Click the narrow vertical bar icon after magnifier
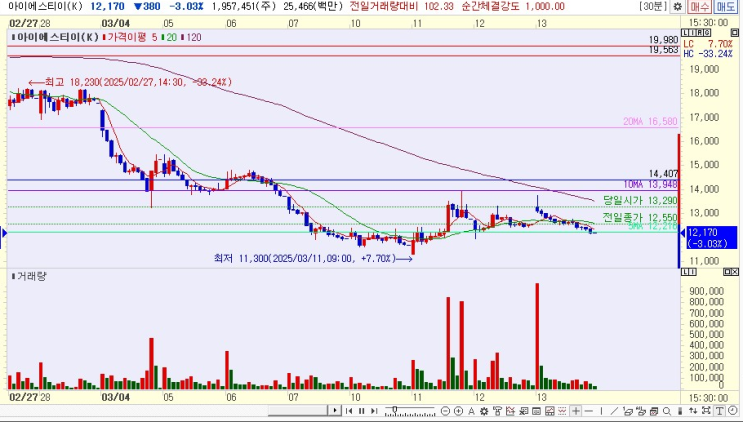Image resolution: width=743 pixels, height=422 pixels. point(680,411)
